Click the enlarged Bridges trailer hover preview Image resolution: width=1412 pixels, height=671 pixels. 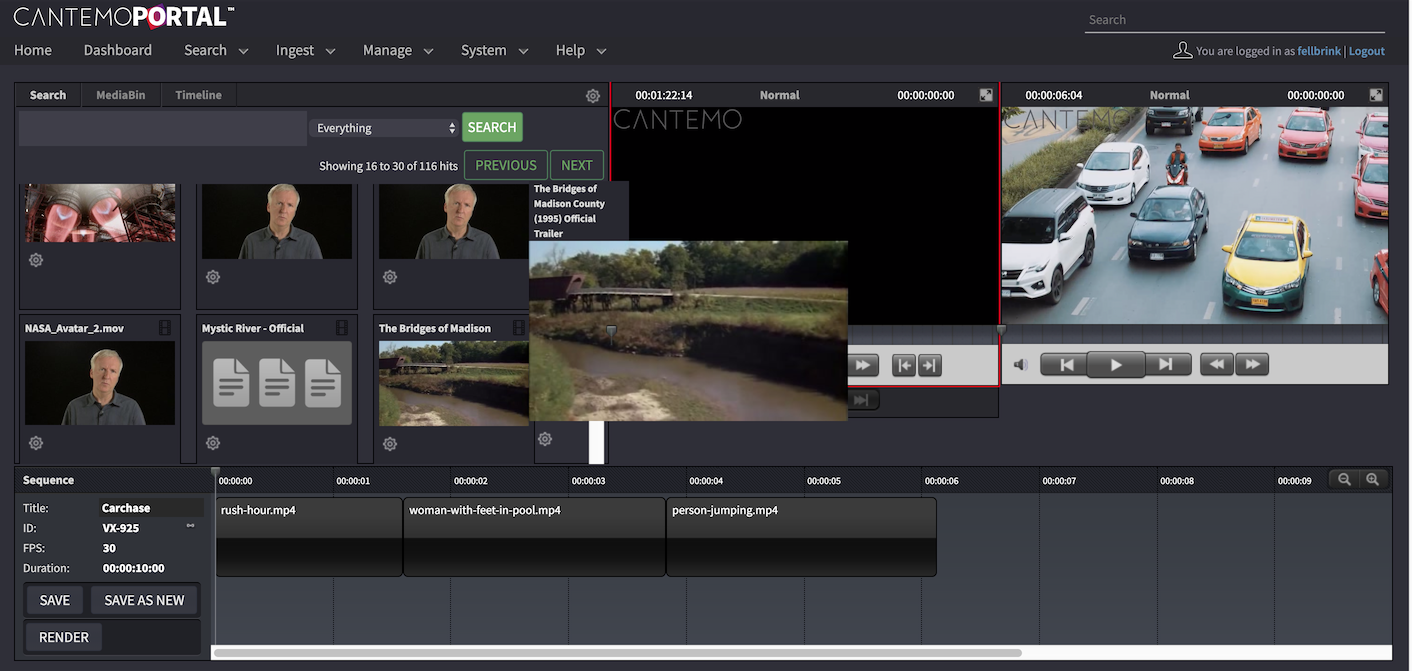coord(688,331)
